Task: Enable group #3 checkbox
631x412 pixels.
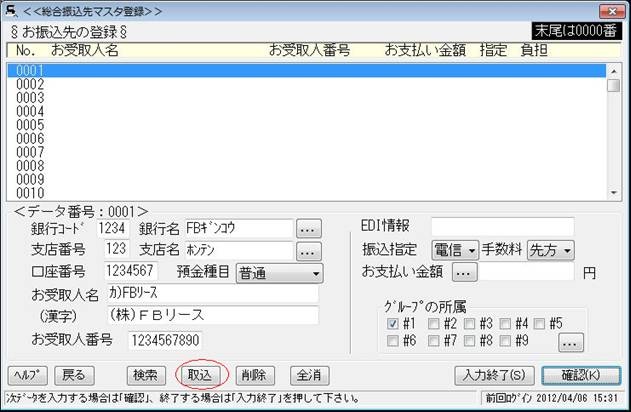Action: pos(469,323)
